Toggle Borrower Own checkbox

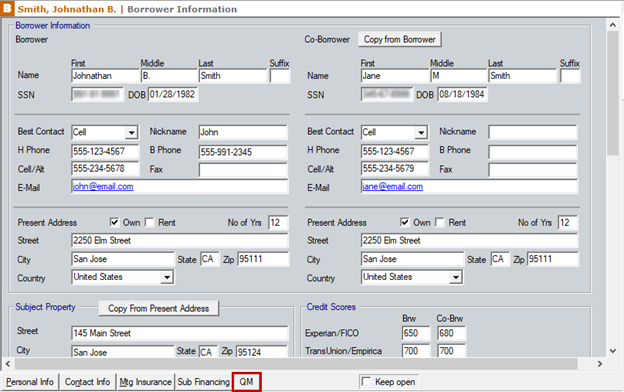[115, 222]
